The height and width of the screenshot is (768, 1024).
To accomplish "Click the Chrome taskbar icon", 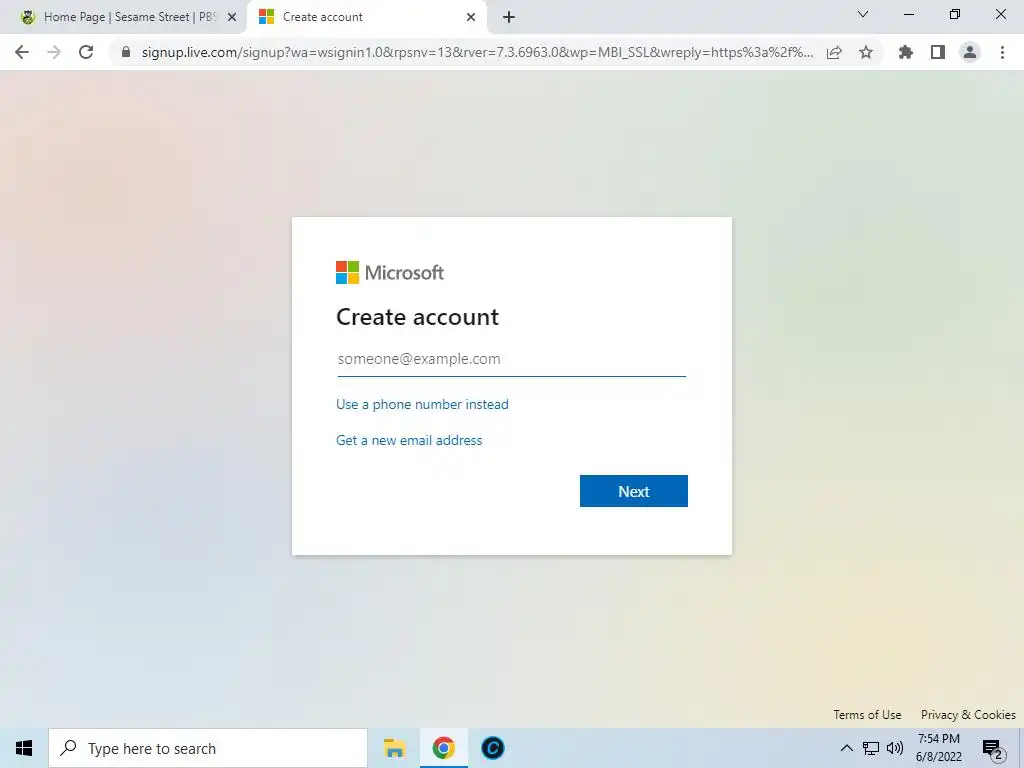I will [443, 748].
